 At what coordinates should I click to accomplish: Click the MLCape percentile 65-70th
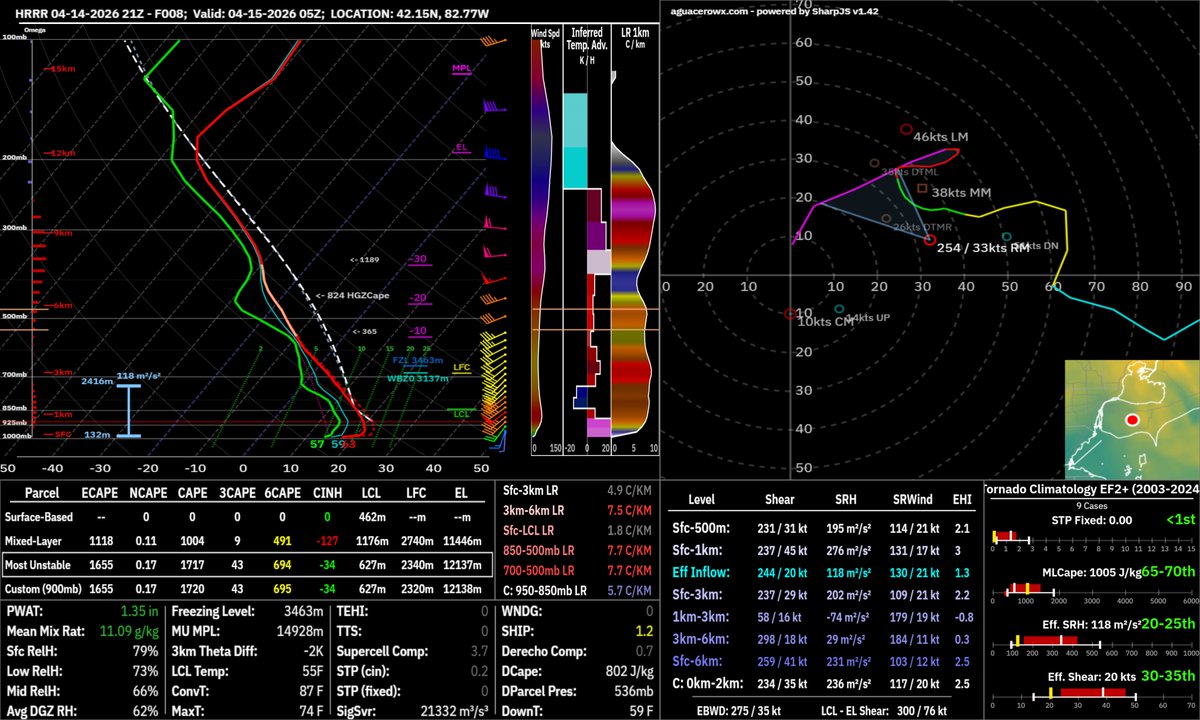point(1170,570)
